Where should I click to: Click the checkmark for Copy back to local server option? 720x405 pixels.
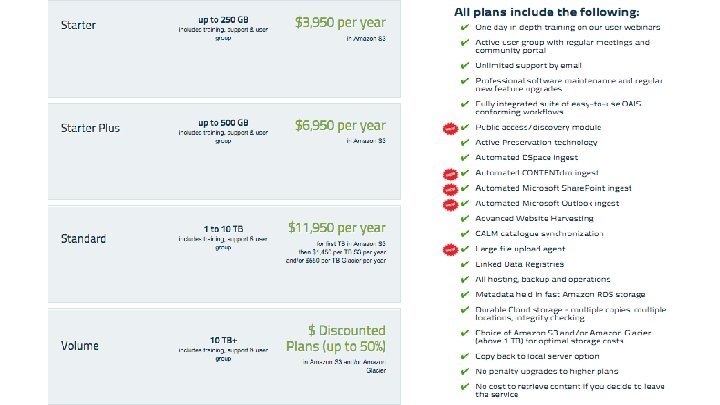pos(464,357)
